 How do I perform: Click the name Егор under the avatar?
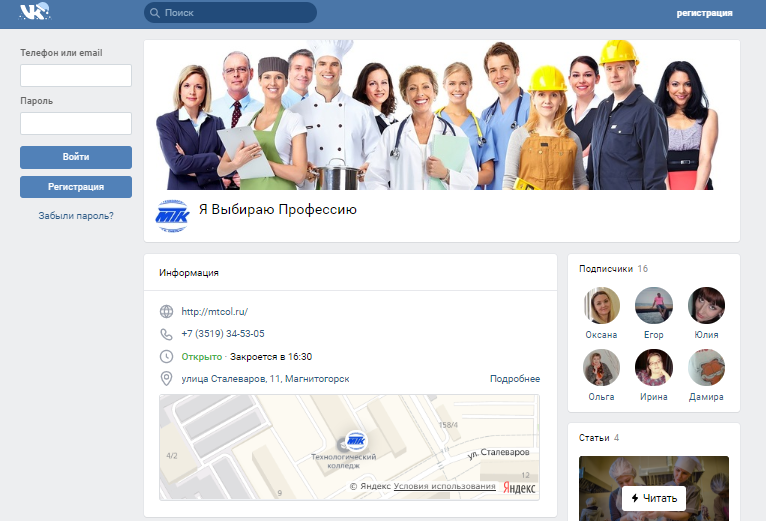coord(654,335)
